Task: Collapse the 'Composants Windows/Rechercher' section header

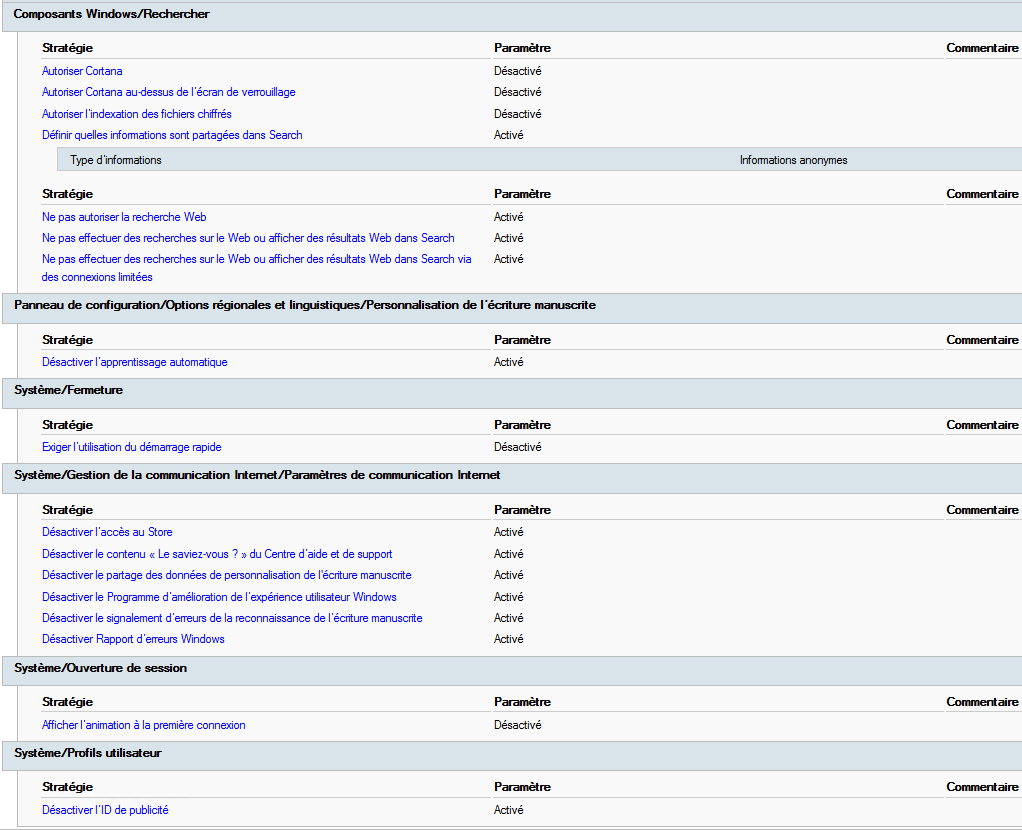Action: (111, 14)
